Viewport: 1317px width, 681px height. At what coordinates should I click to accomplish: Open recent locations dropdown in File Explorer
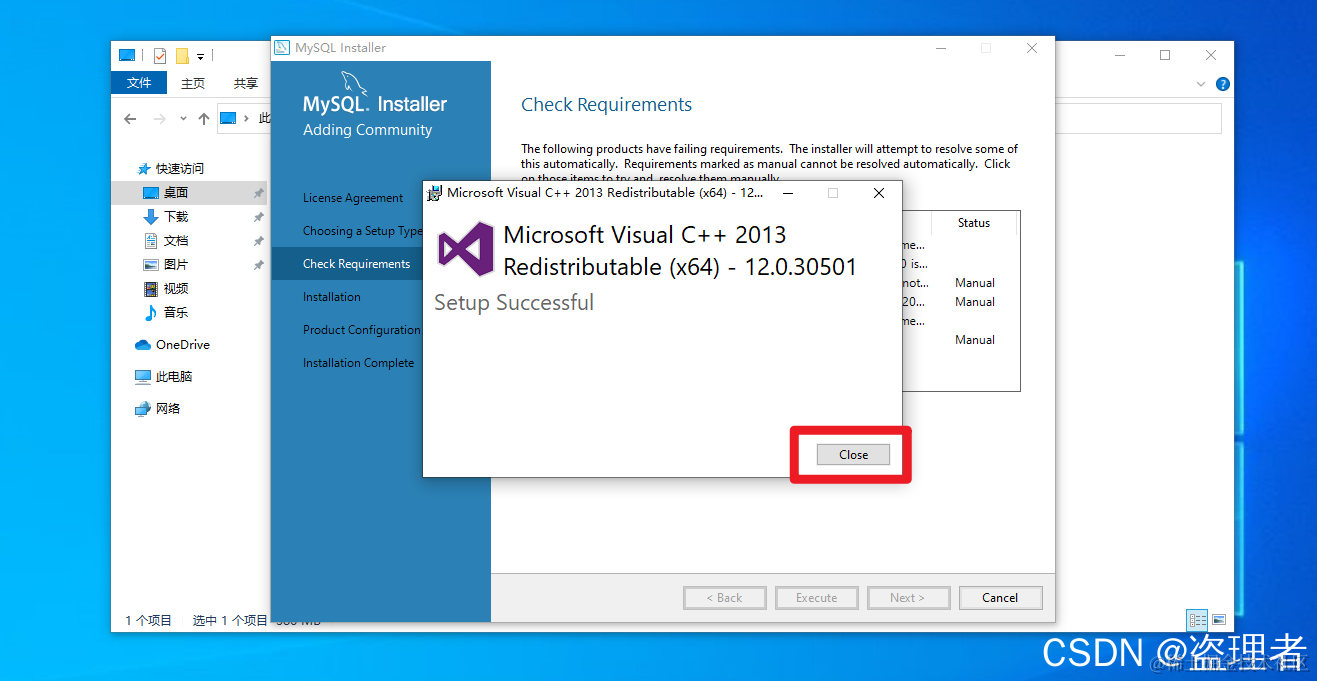[x=183, y=118]
